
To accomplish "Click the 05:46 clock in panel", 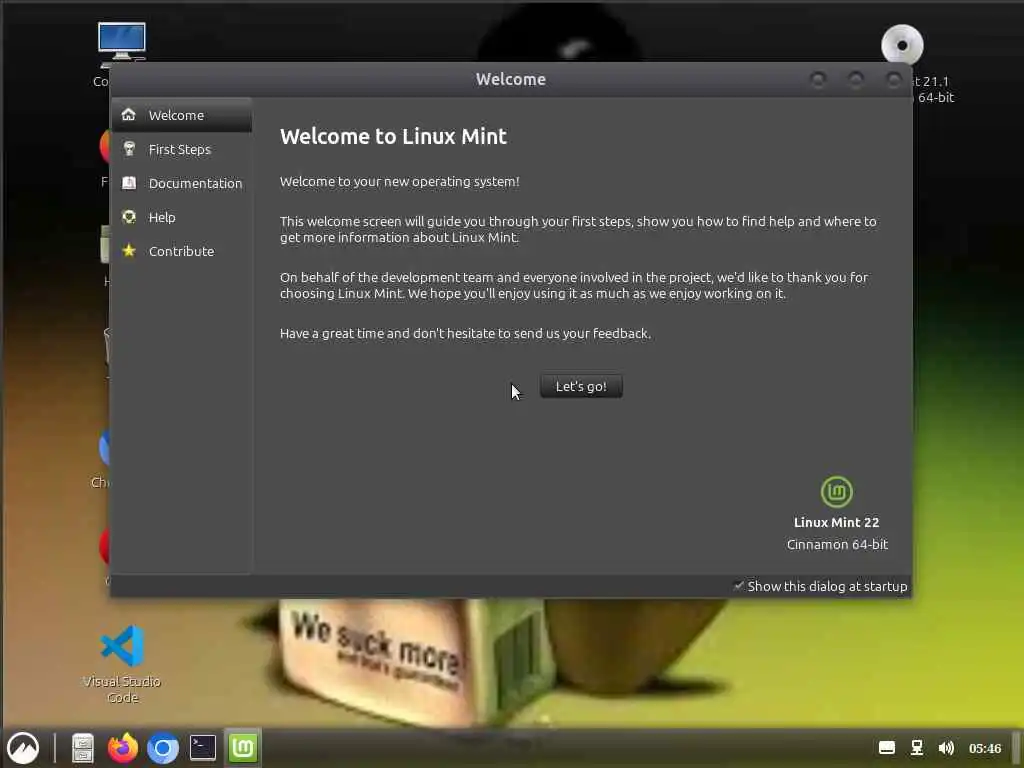I will [985, 748].
